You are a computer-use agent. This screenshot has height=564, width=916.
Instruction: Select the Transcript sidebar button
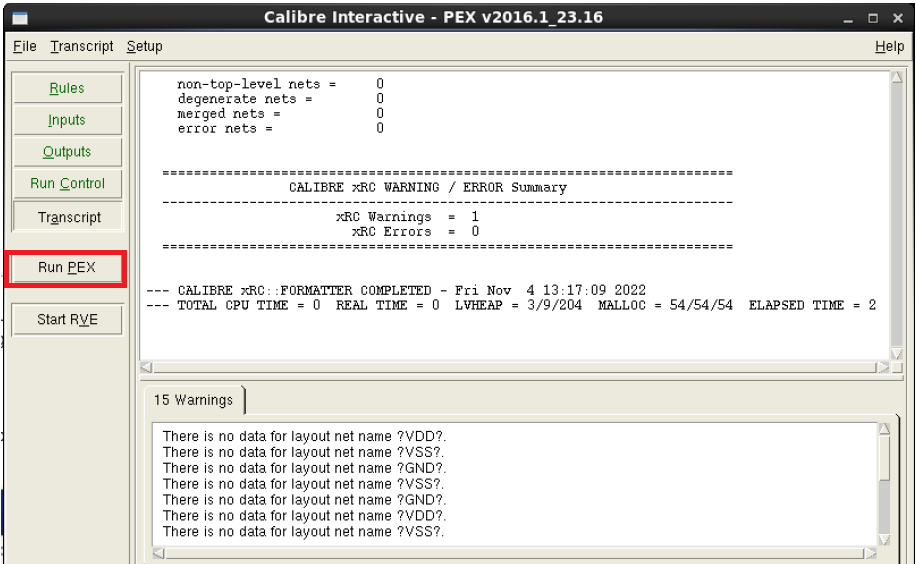pos(67,217)
